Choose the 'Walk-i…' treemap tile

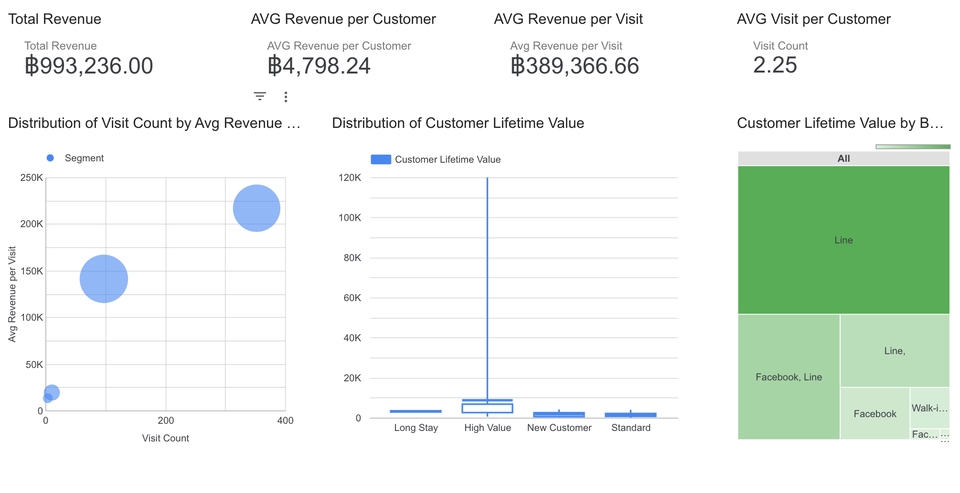click(929, 408)
